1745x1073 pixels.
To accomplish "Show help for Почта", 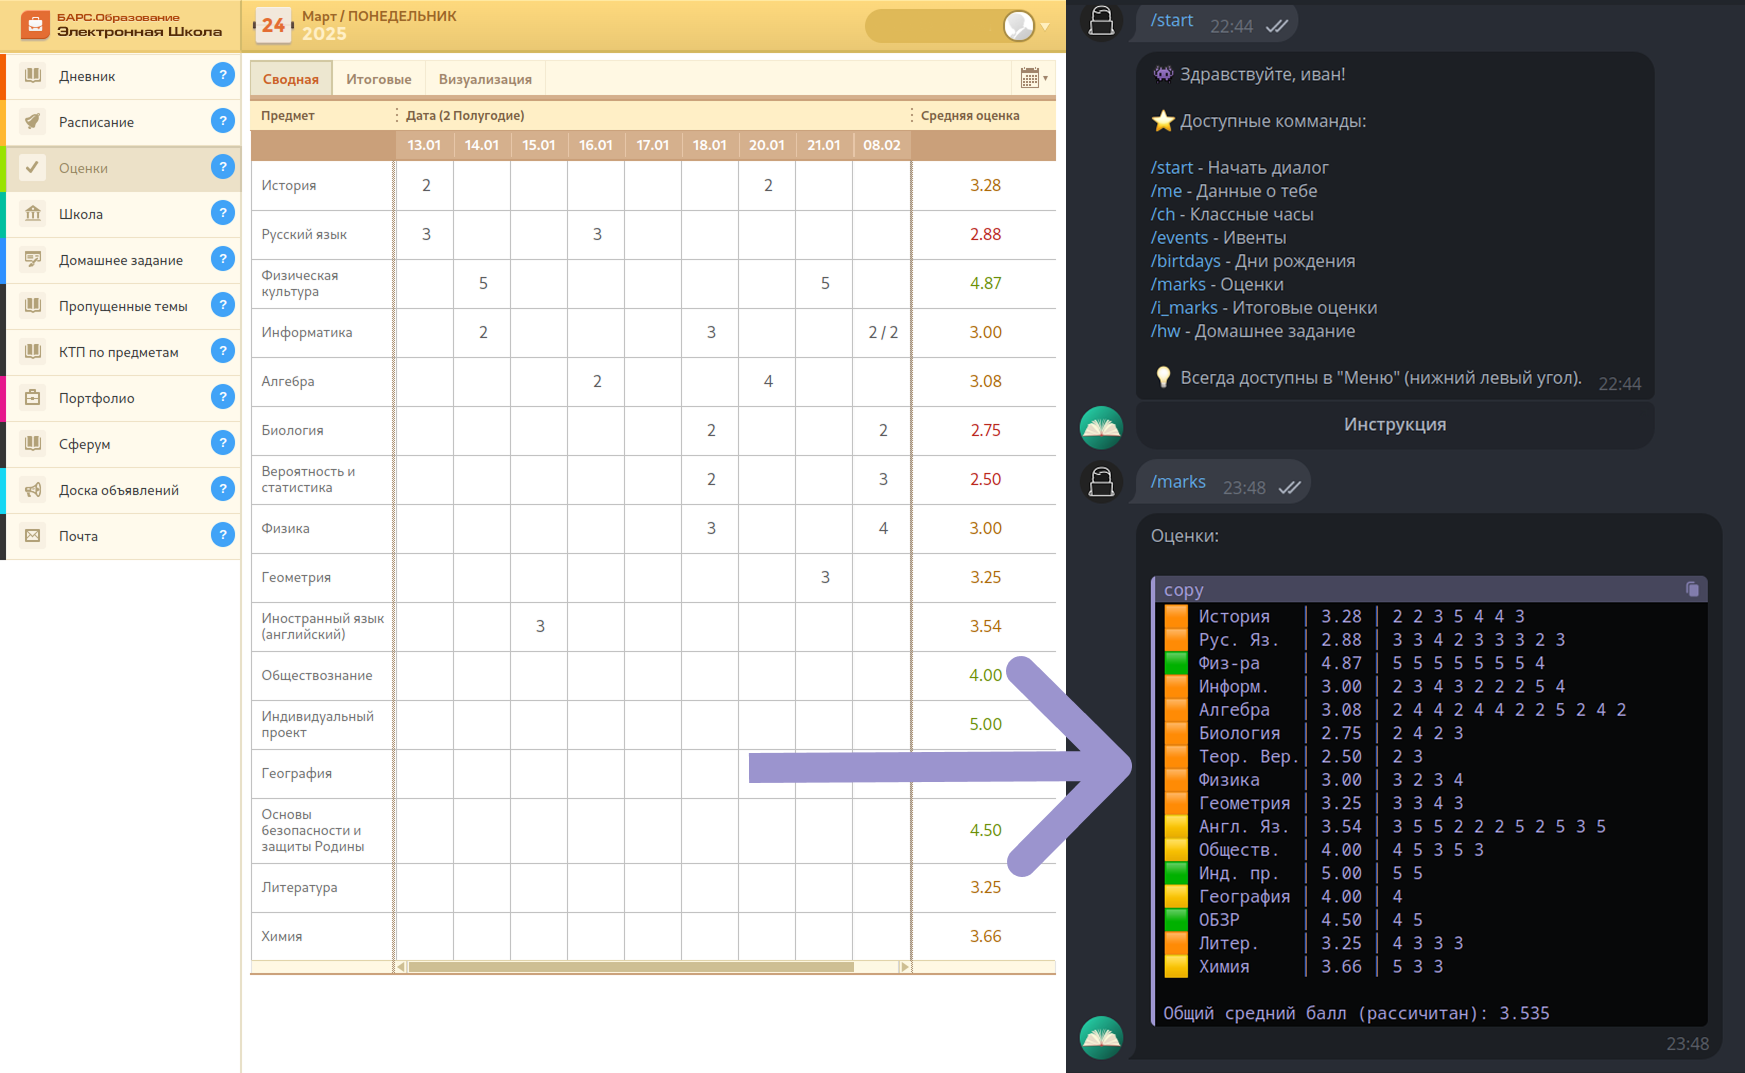I will pyautogui.click(x=223, y=535).
